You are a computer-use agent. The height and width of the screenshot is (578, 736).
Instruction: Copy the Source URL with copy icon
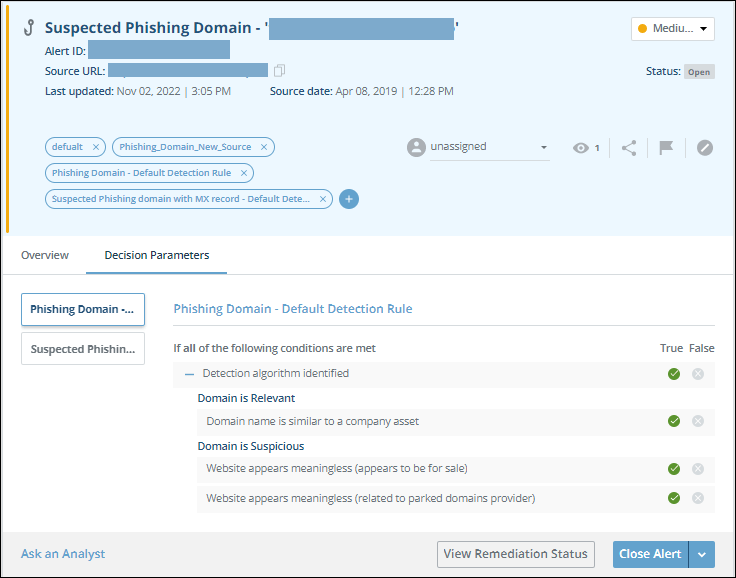(x=280, y=70)
